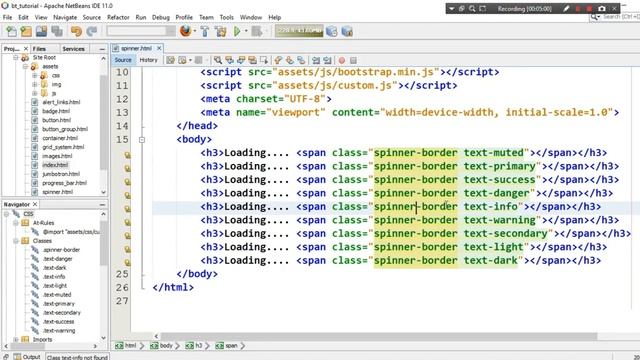Click the New Project toolbar icon

(26, 31)
